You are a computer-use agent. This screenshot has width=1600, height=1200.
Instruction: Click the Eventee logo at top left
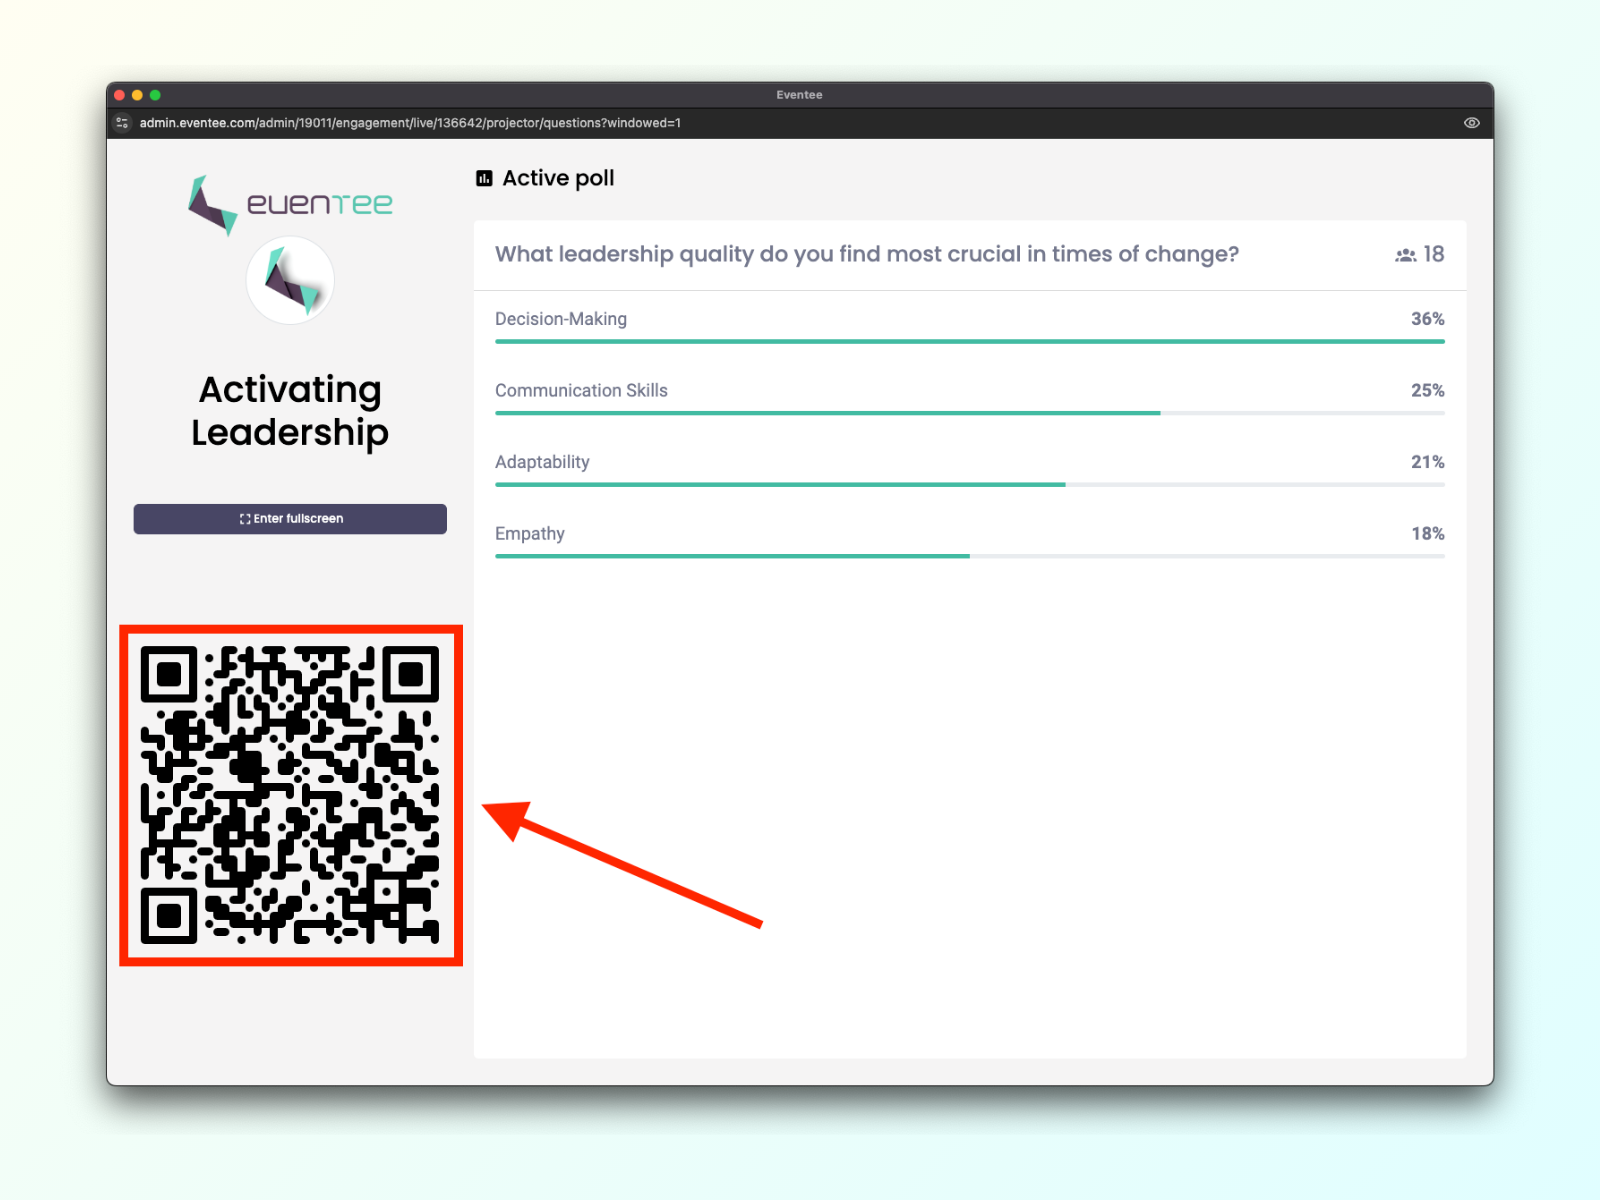(x=290, y=205)
